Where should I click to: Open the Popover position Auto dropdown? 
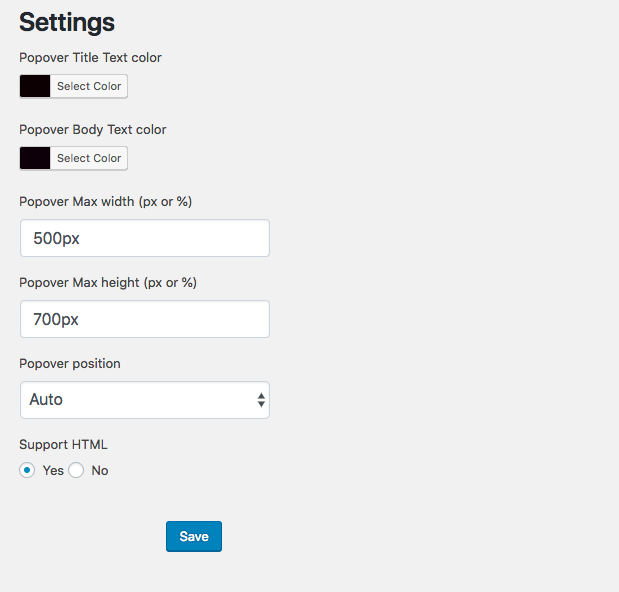(x=144, y=400)
